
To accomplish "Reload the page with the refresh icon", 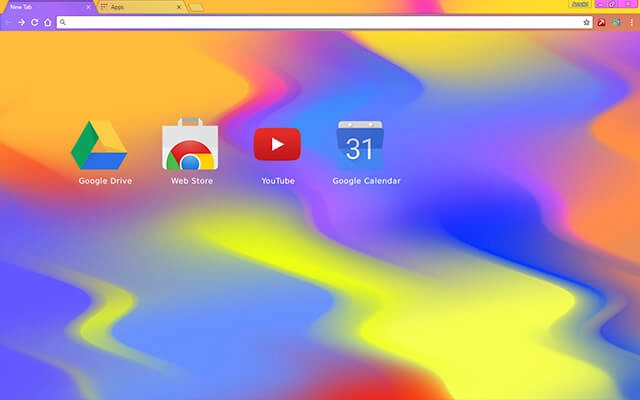I will pyautogui.click(x=35, y=22).
